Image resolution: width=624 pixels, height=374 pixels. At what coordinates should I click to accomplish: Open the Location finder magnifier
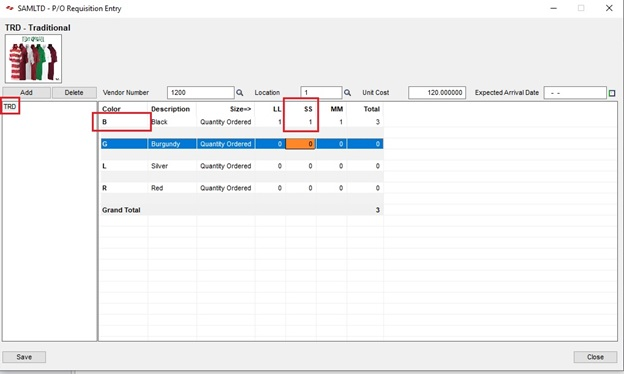tap(347, 93)
